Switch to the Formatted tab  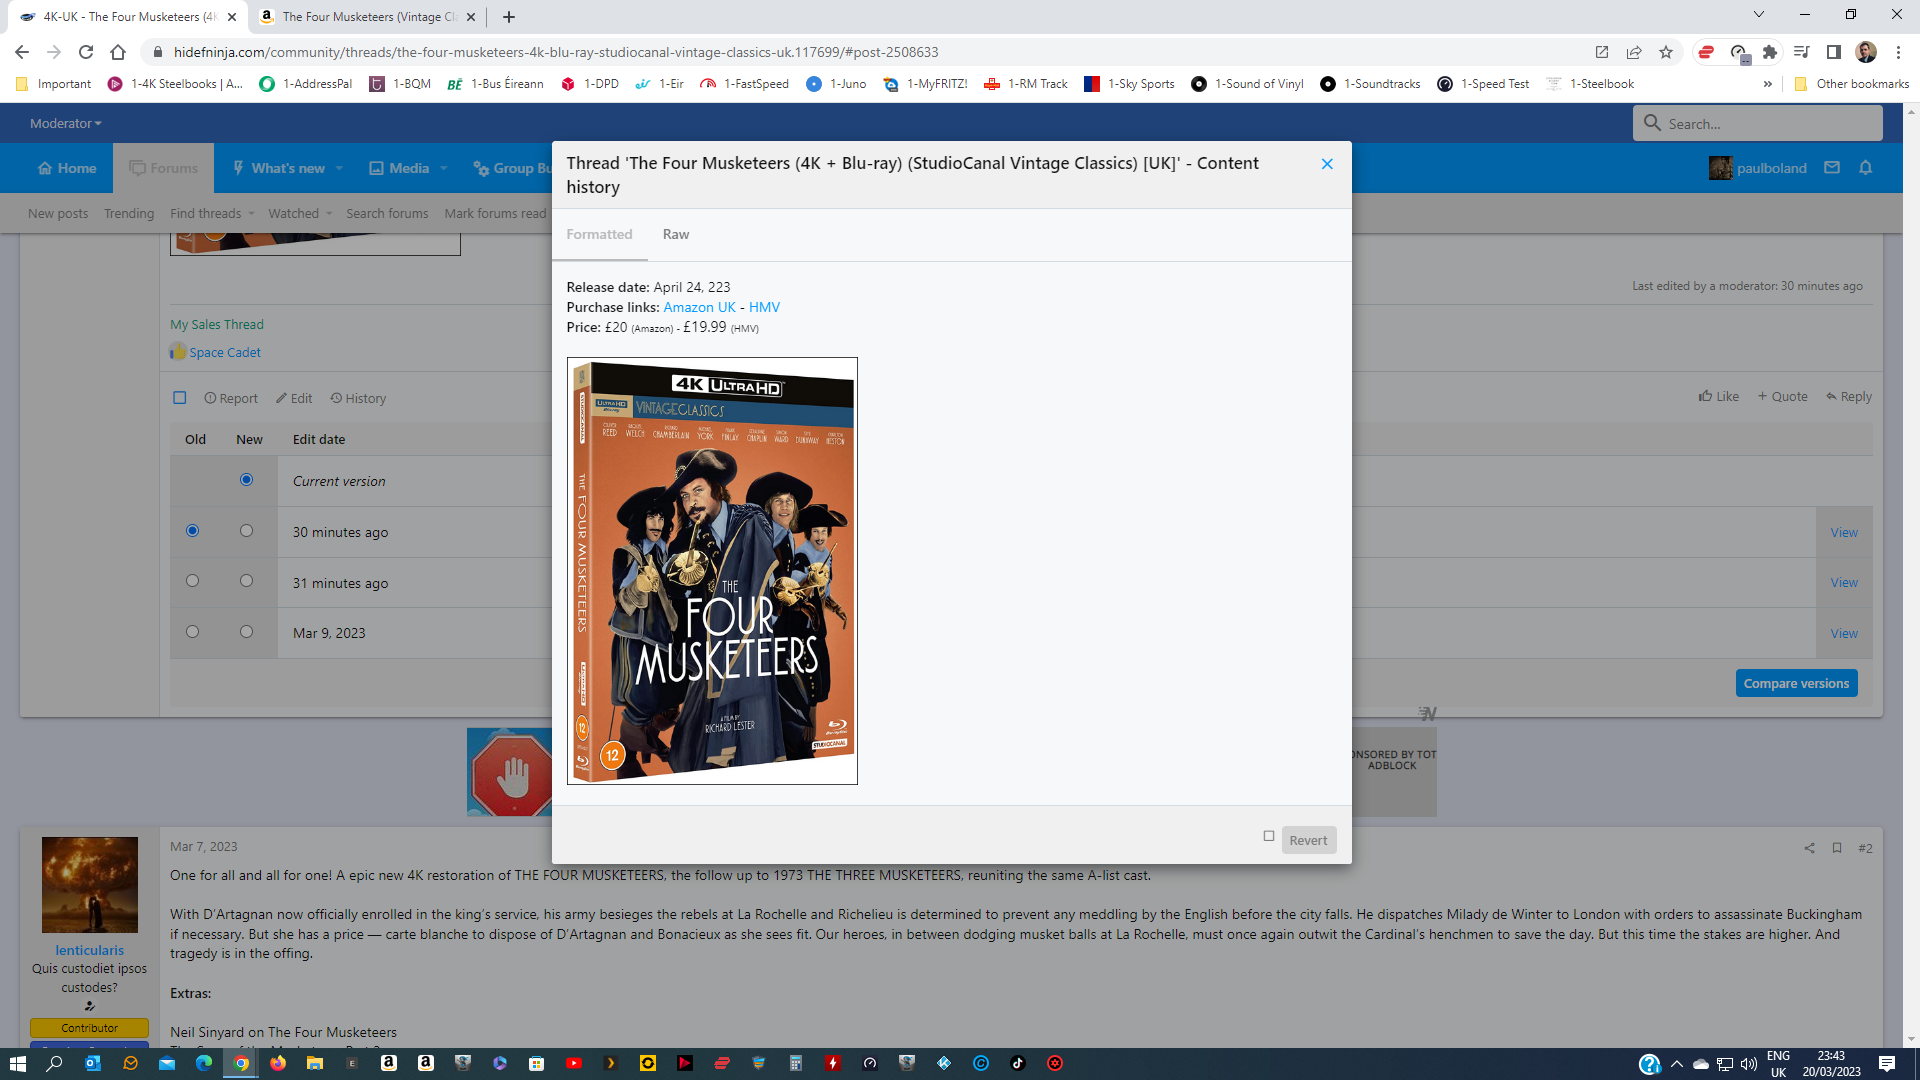coord(599,234)
